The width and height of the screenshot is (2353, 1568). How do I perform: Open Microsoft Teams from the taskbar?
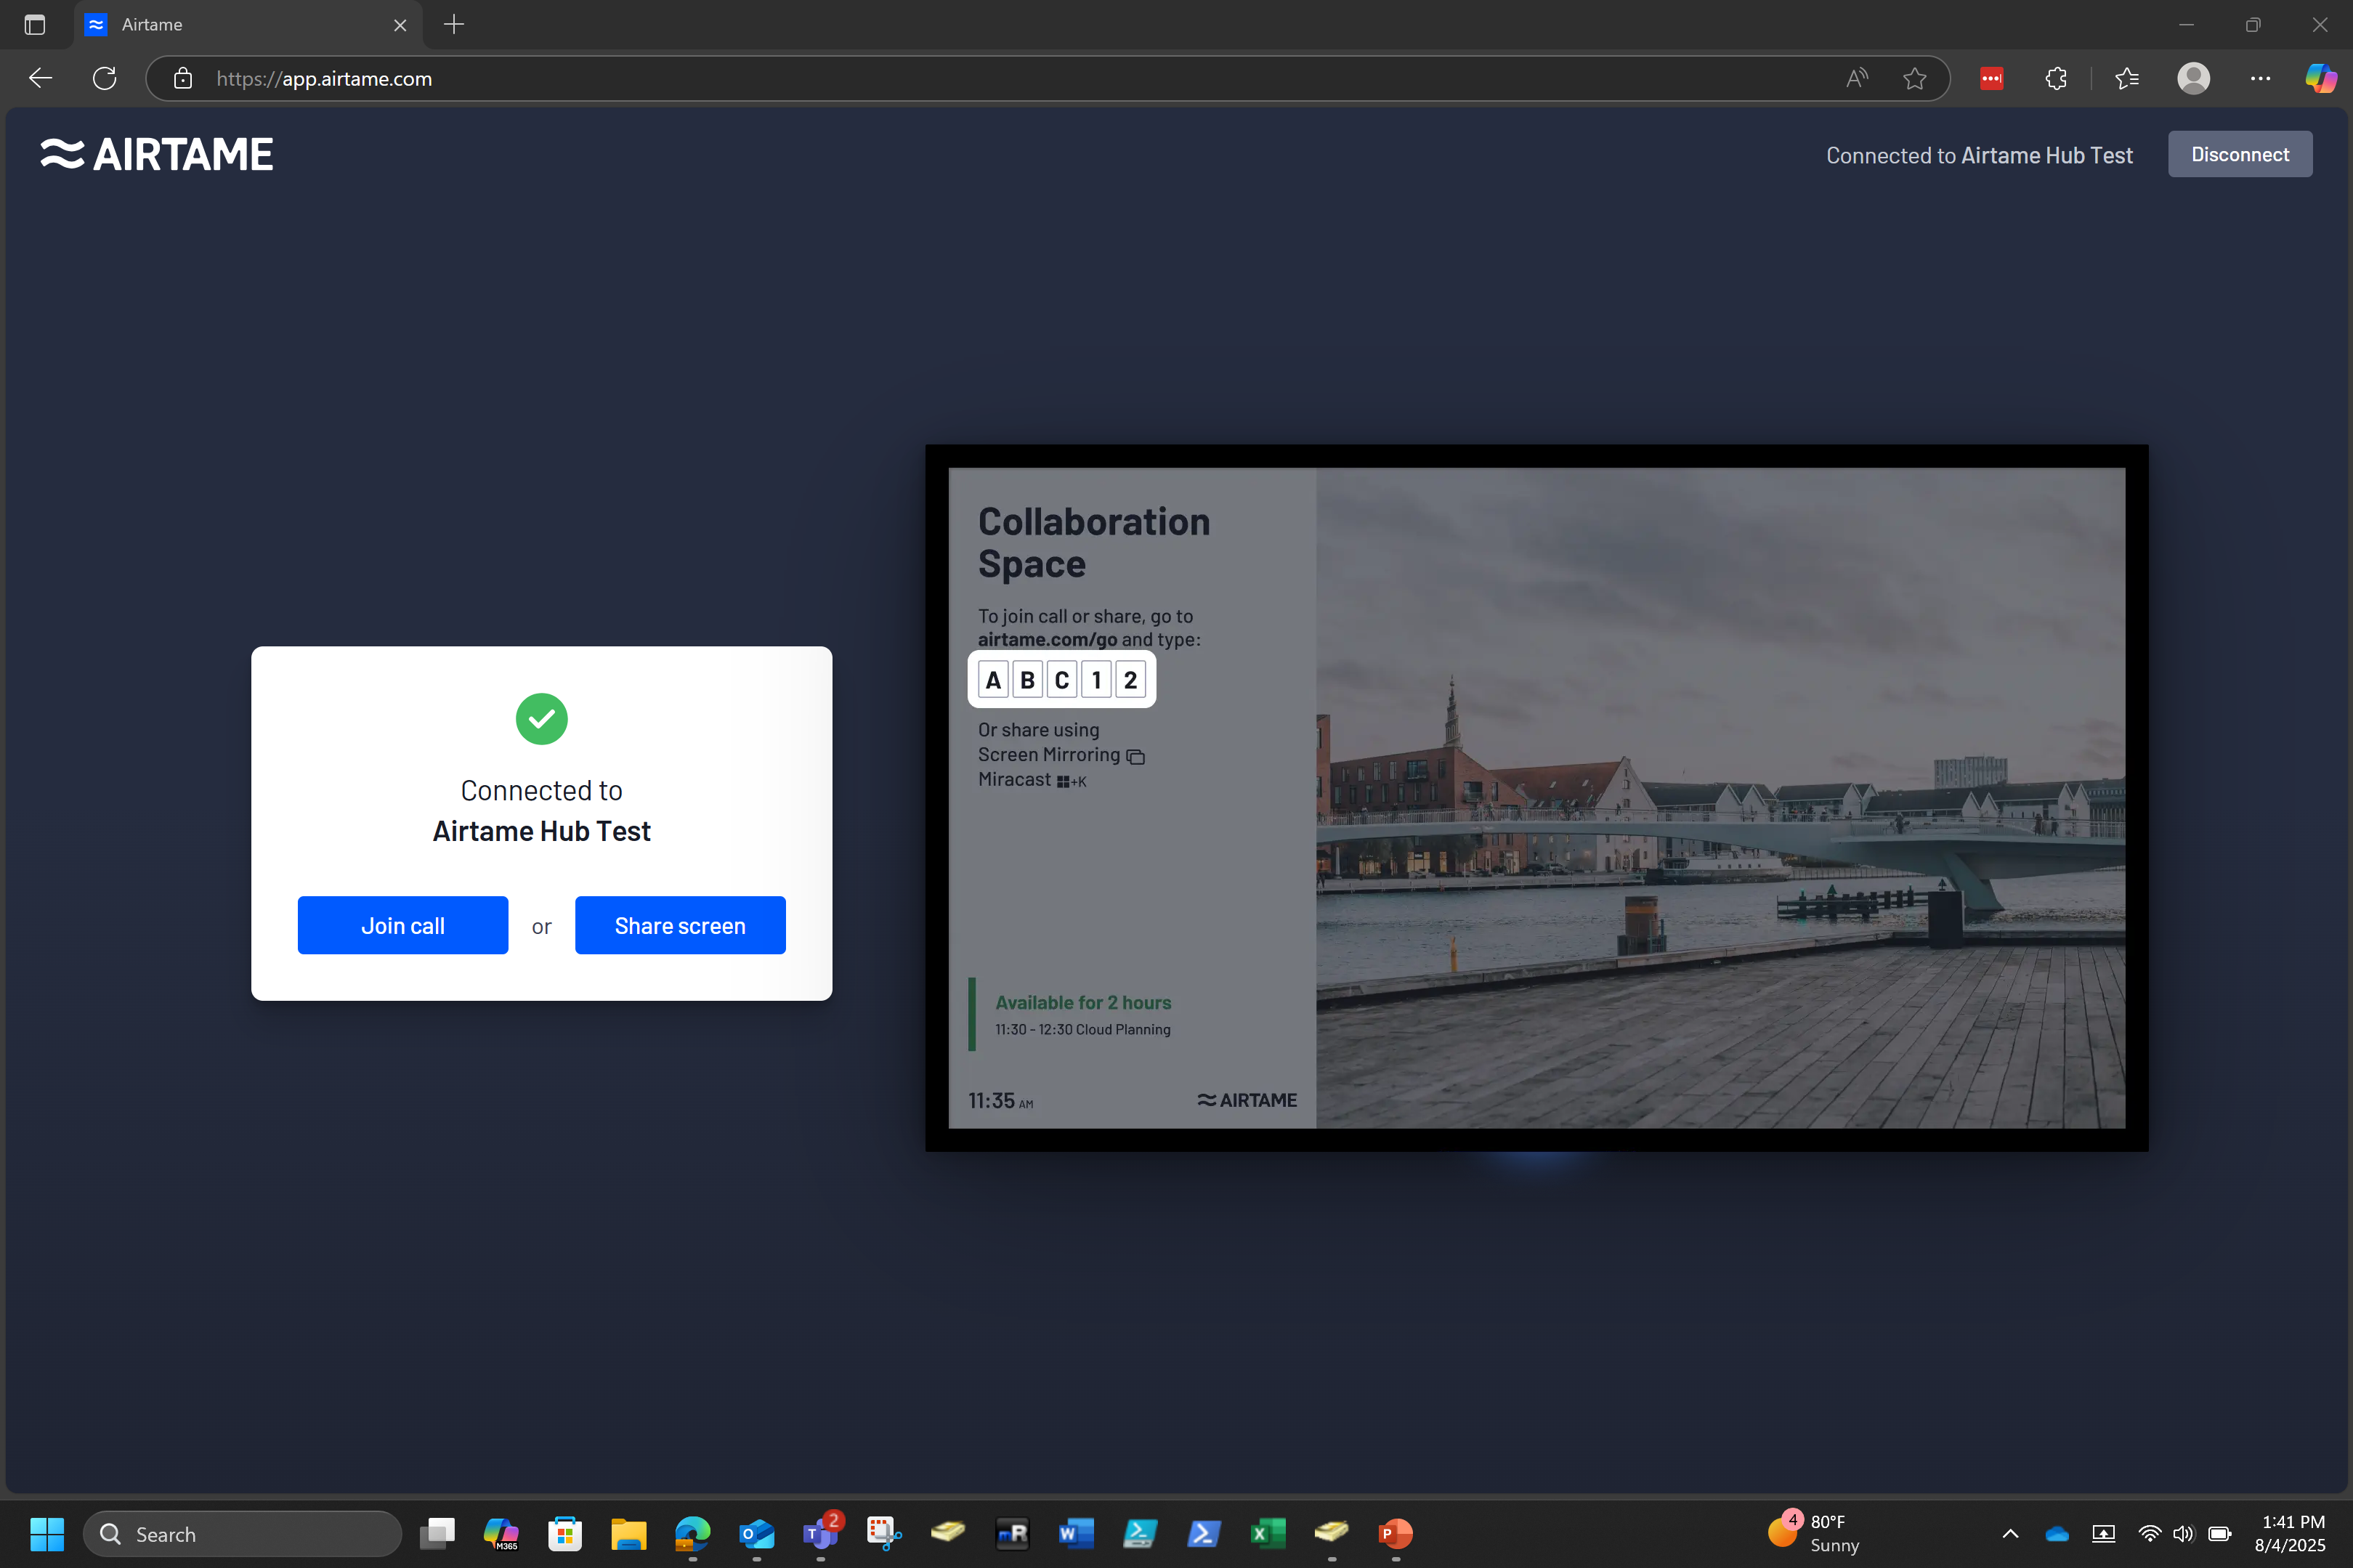pyautogui.click(x=820, y=1533)
